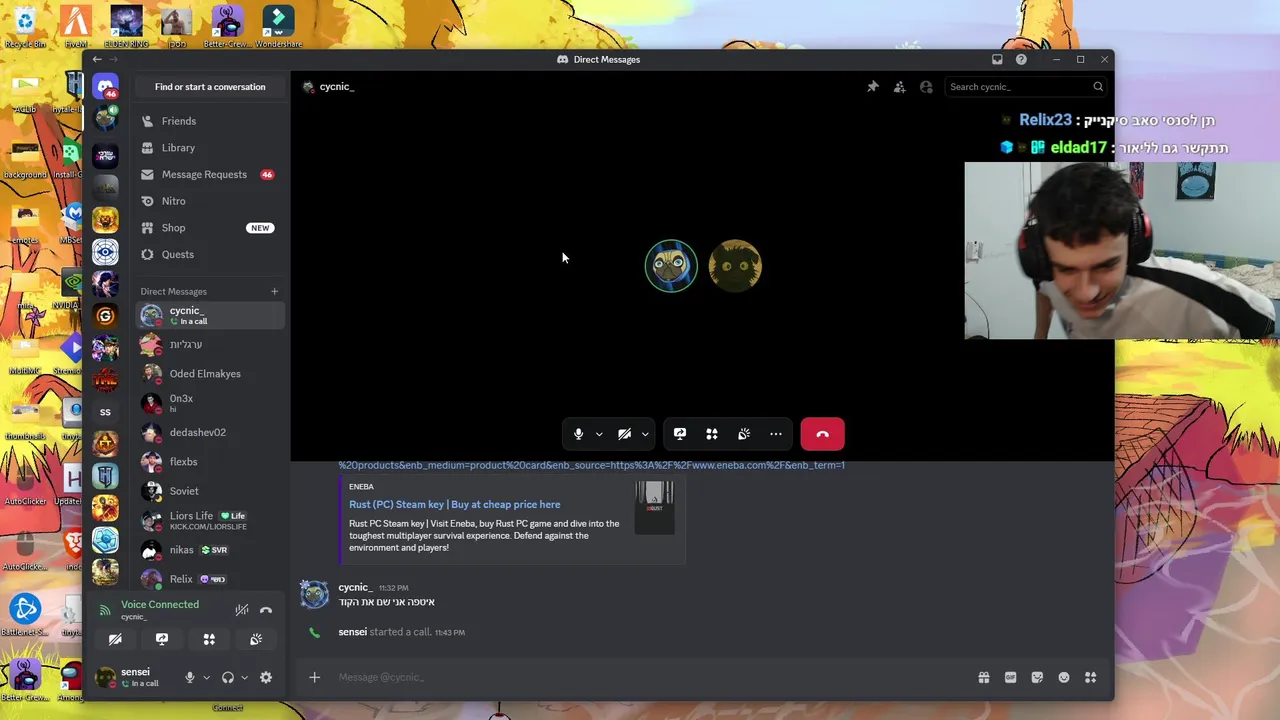Open Wondershare desktop shortcut
Image resolution: width=1280 pixels, height=720 pixels.
(278, 26)
